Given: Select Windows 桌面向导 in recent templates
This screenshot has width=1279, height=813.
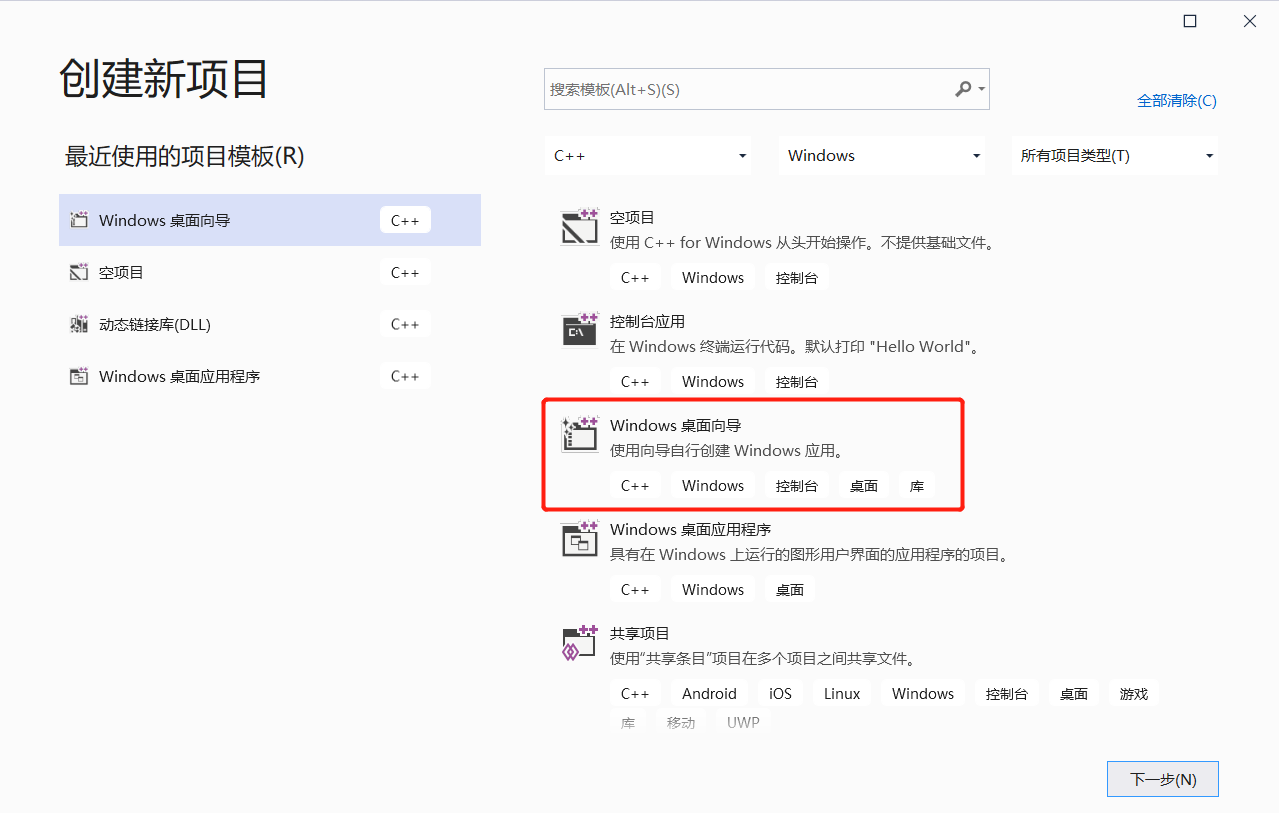Looking at the screenshot, I should pos(270,220).
